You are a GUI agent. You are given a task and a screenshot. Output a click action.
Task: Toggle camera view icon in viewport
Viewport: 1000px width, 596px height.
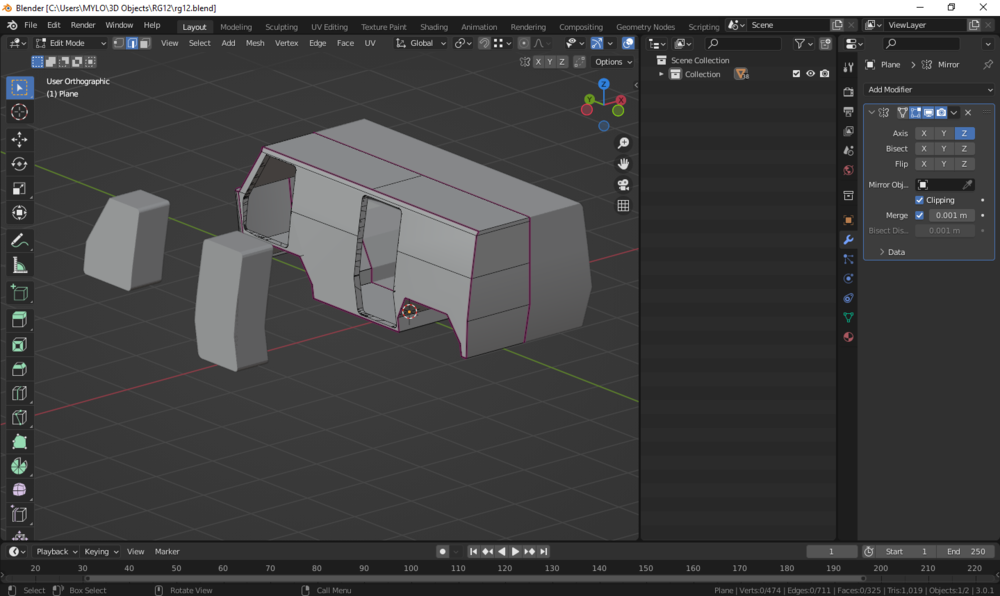pos(623,185)
